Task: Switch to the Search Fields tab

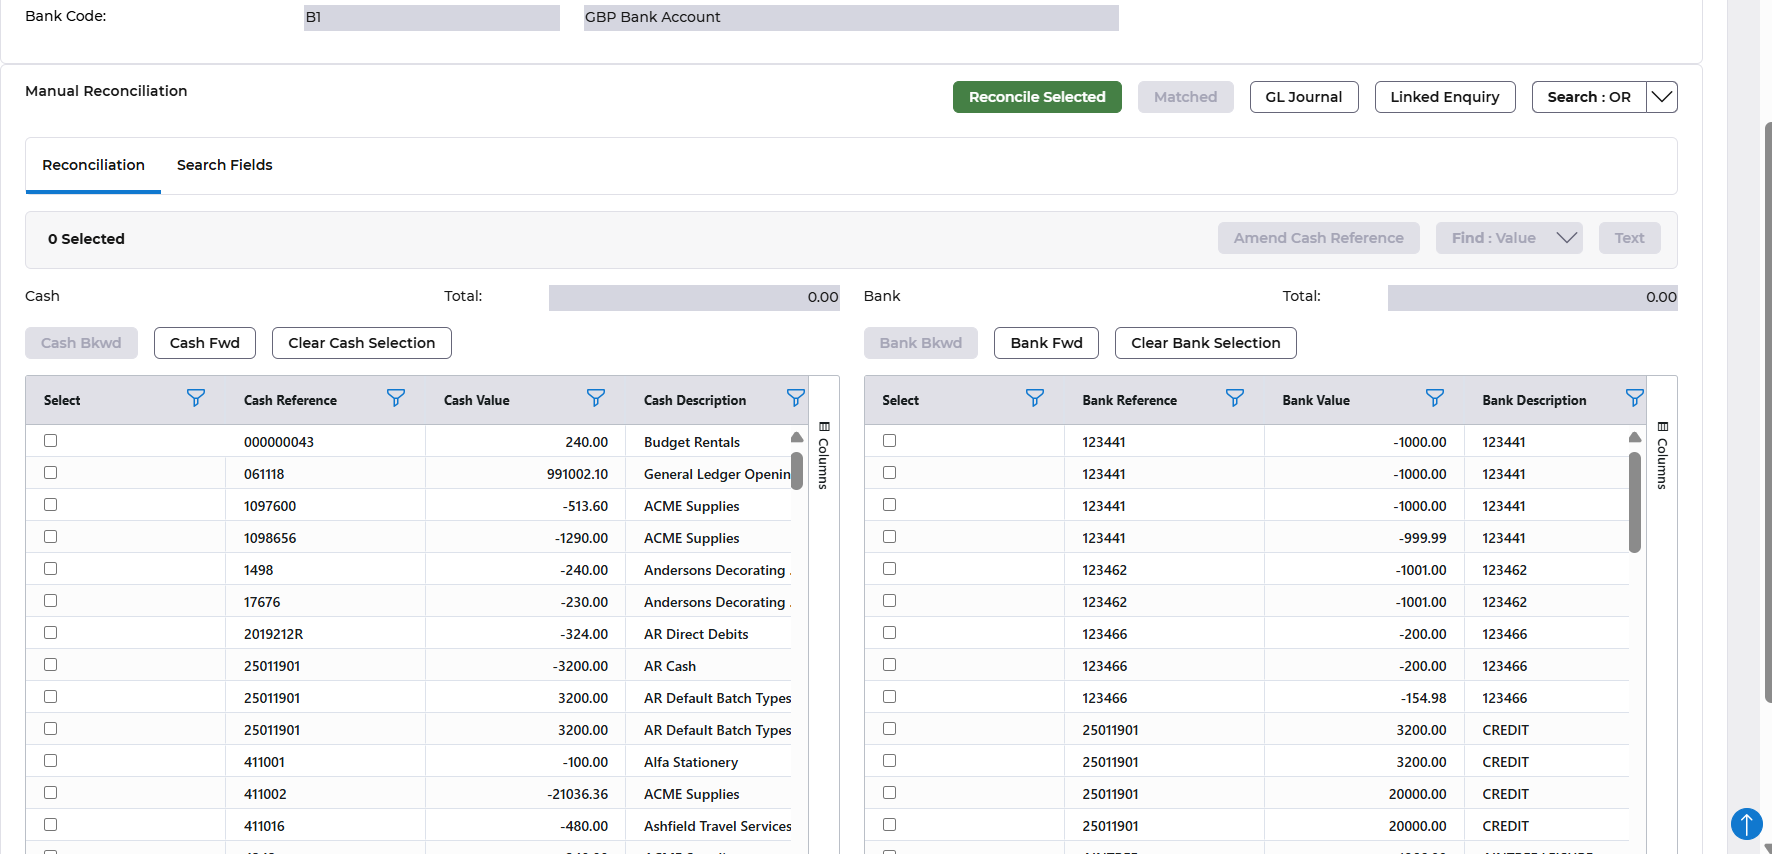Action: (x=224, y=165)
